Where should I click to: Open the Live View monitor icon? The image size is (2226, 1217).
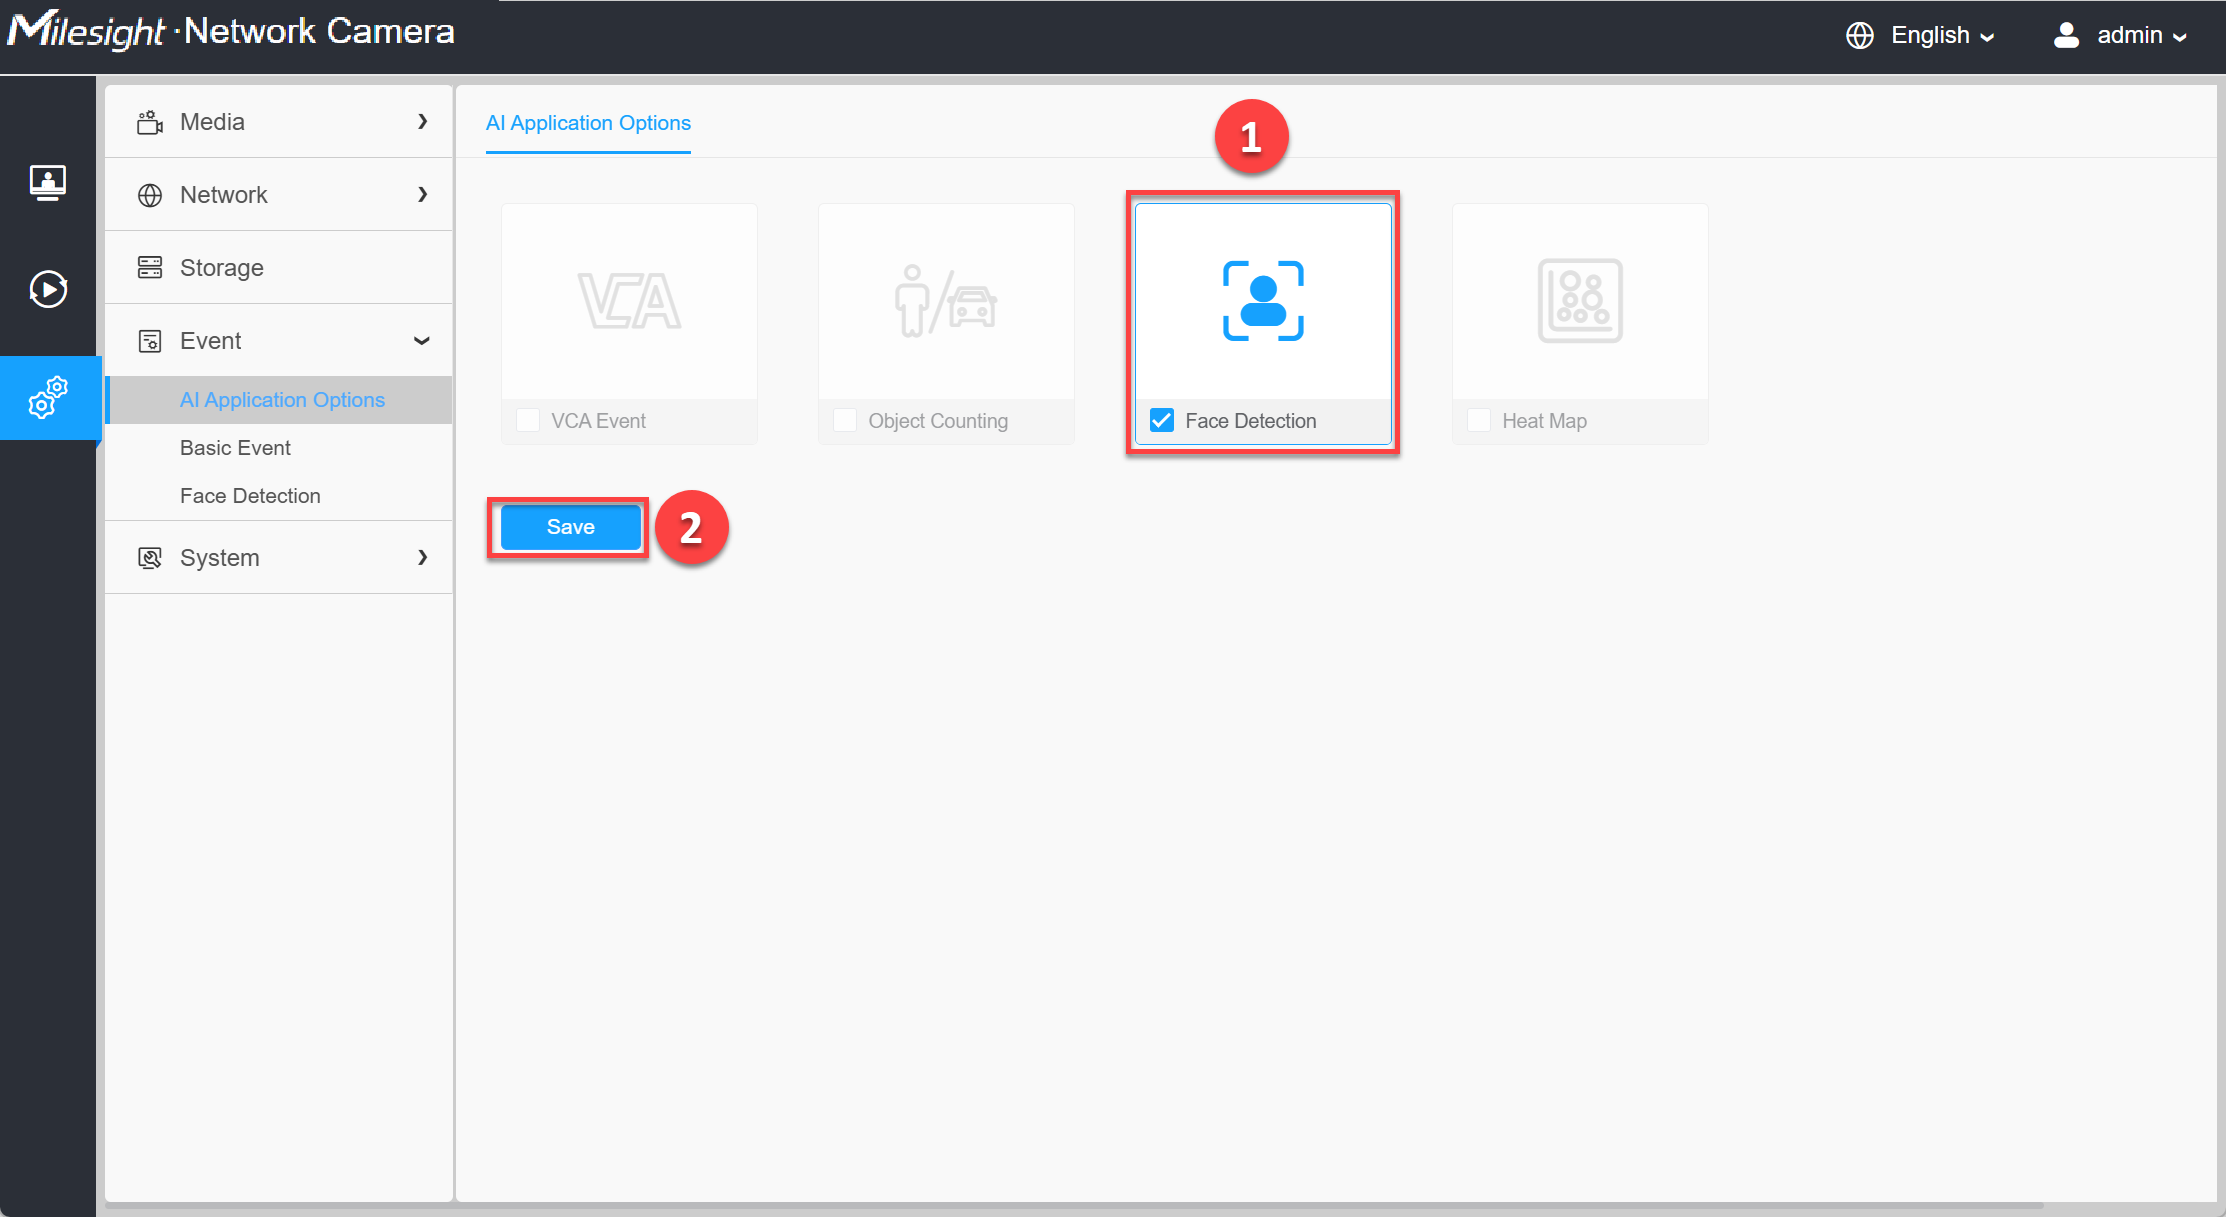point(48,183)
